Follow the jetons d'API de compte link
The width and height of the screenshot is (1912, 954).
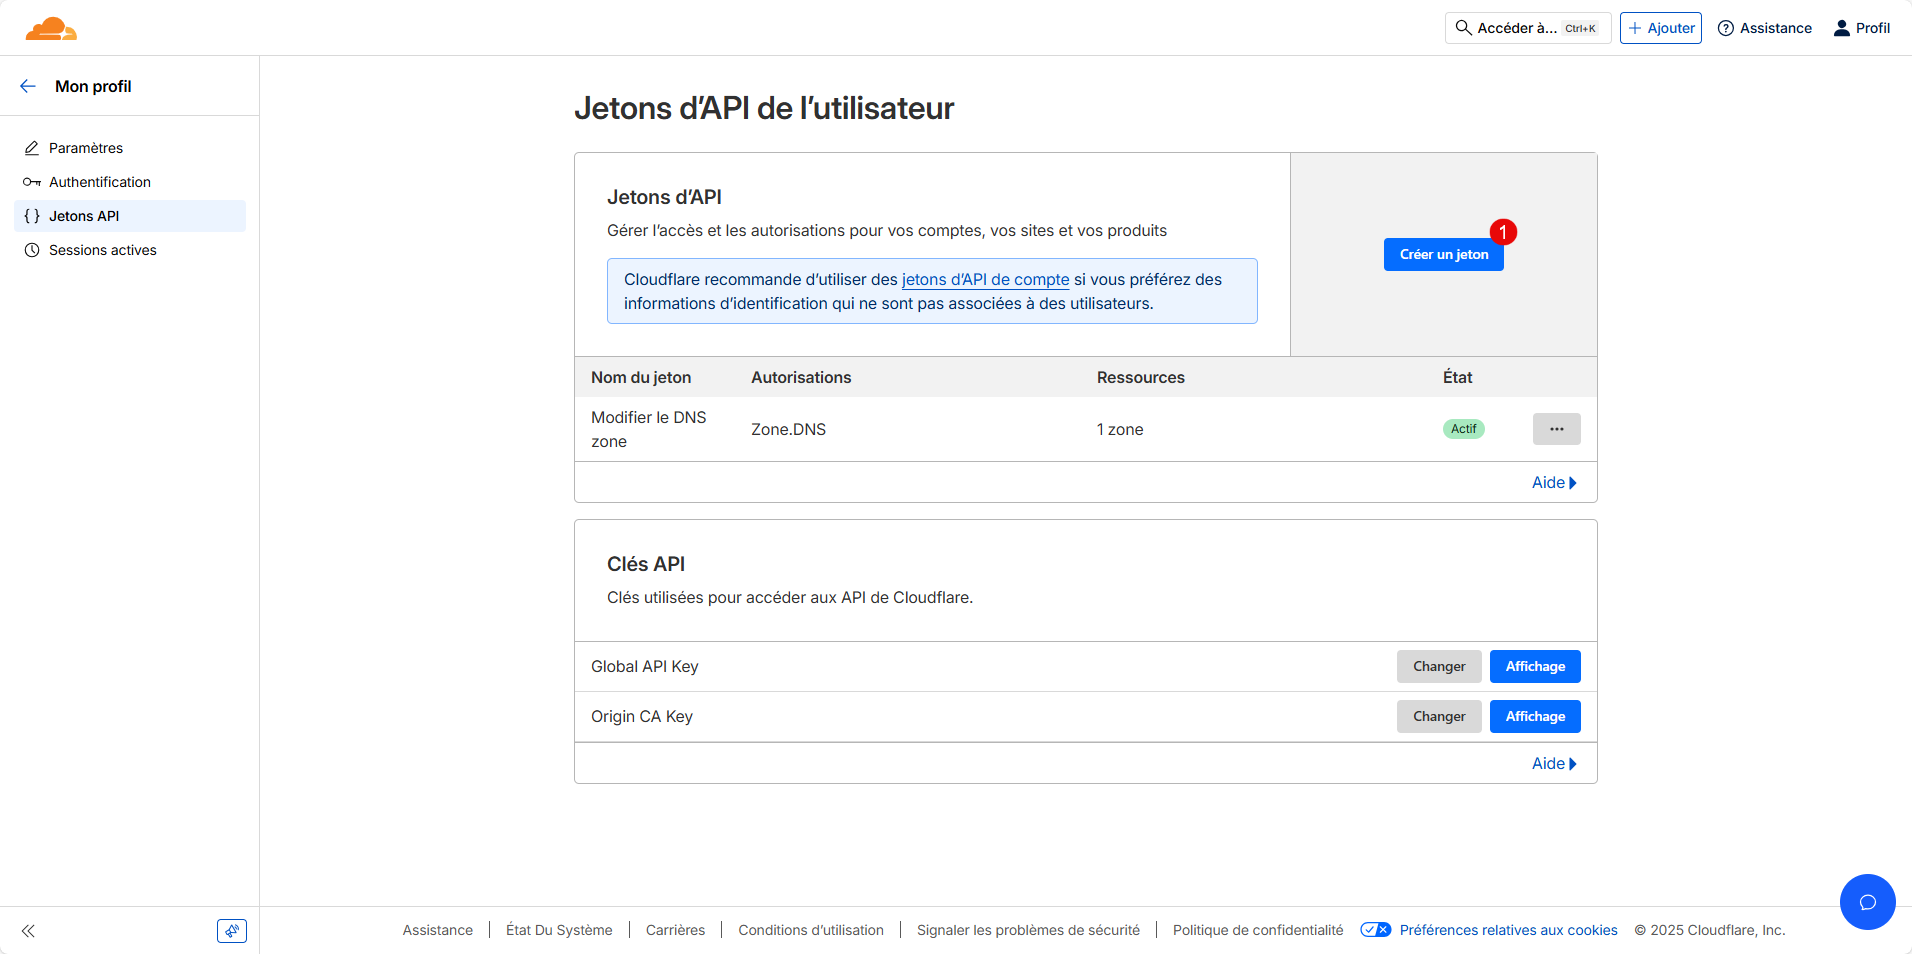pyautogui.click(x=985, y=280)
